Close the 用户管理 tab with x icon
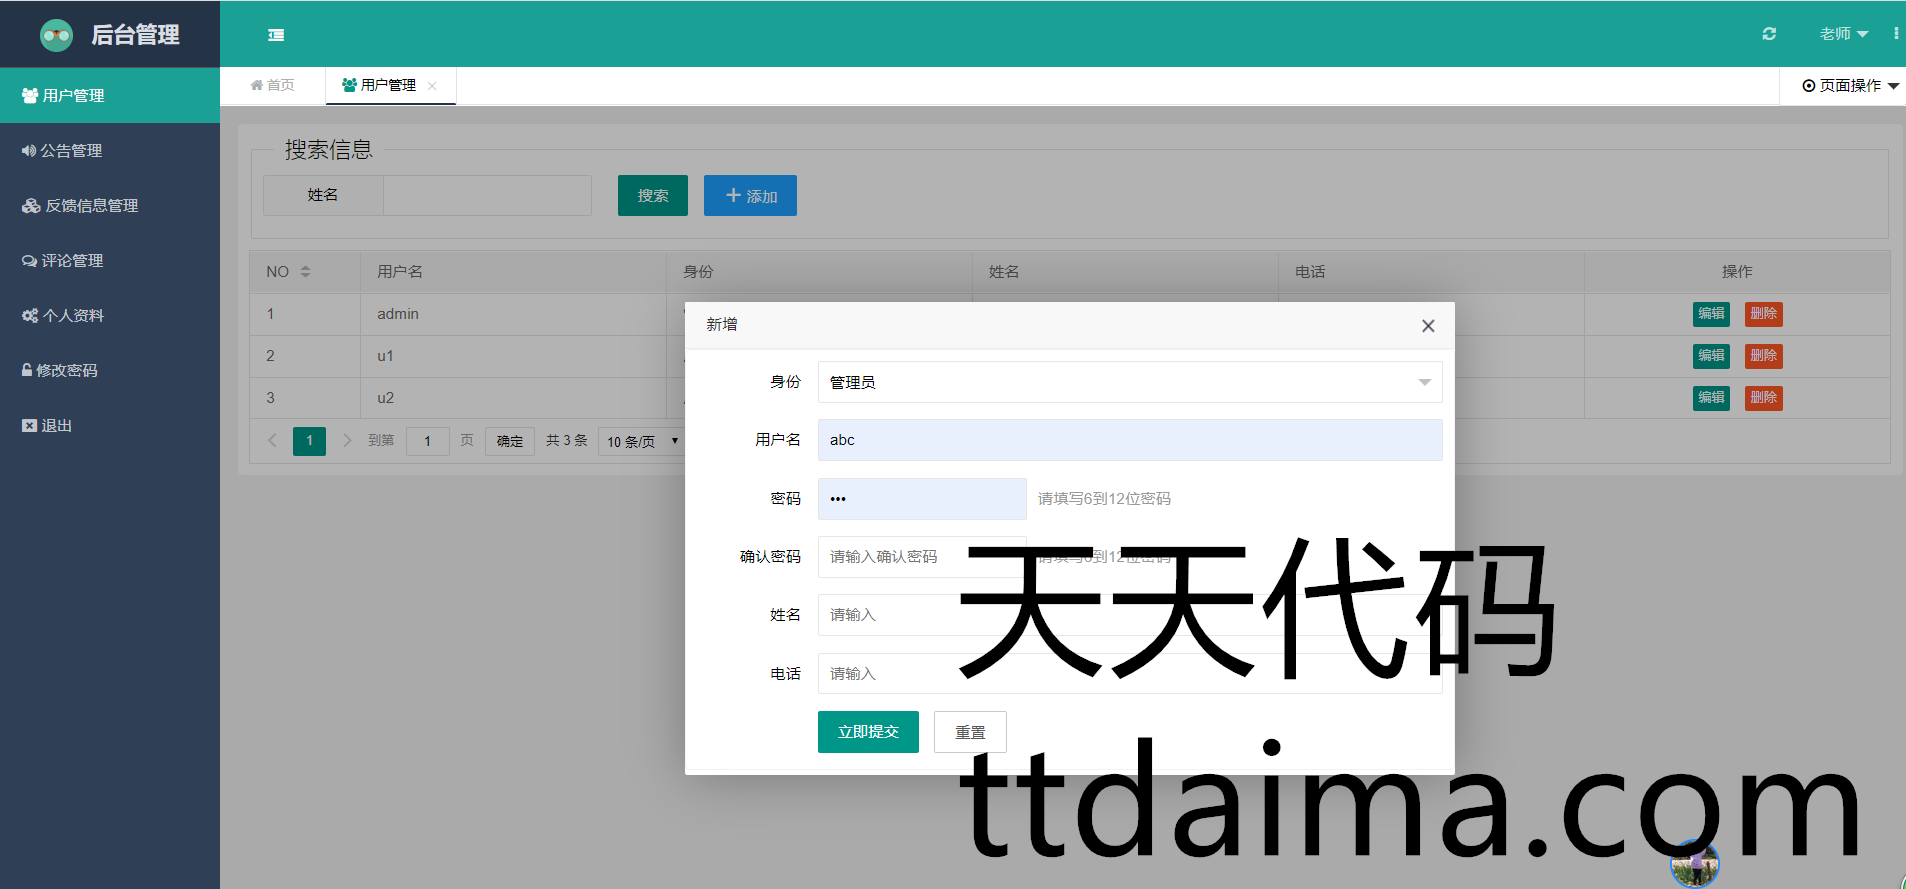 pyautogui.click(x=432, y=86)
